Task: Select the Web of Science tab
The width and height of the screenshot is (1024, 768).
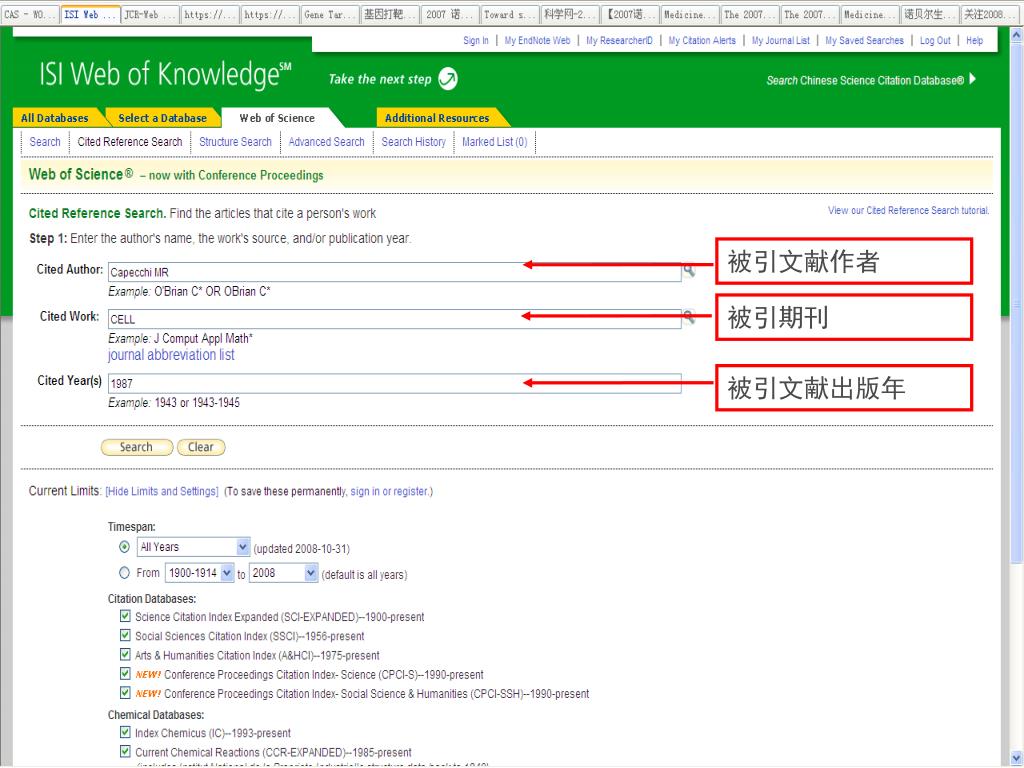Action: (277, 118)
